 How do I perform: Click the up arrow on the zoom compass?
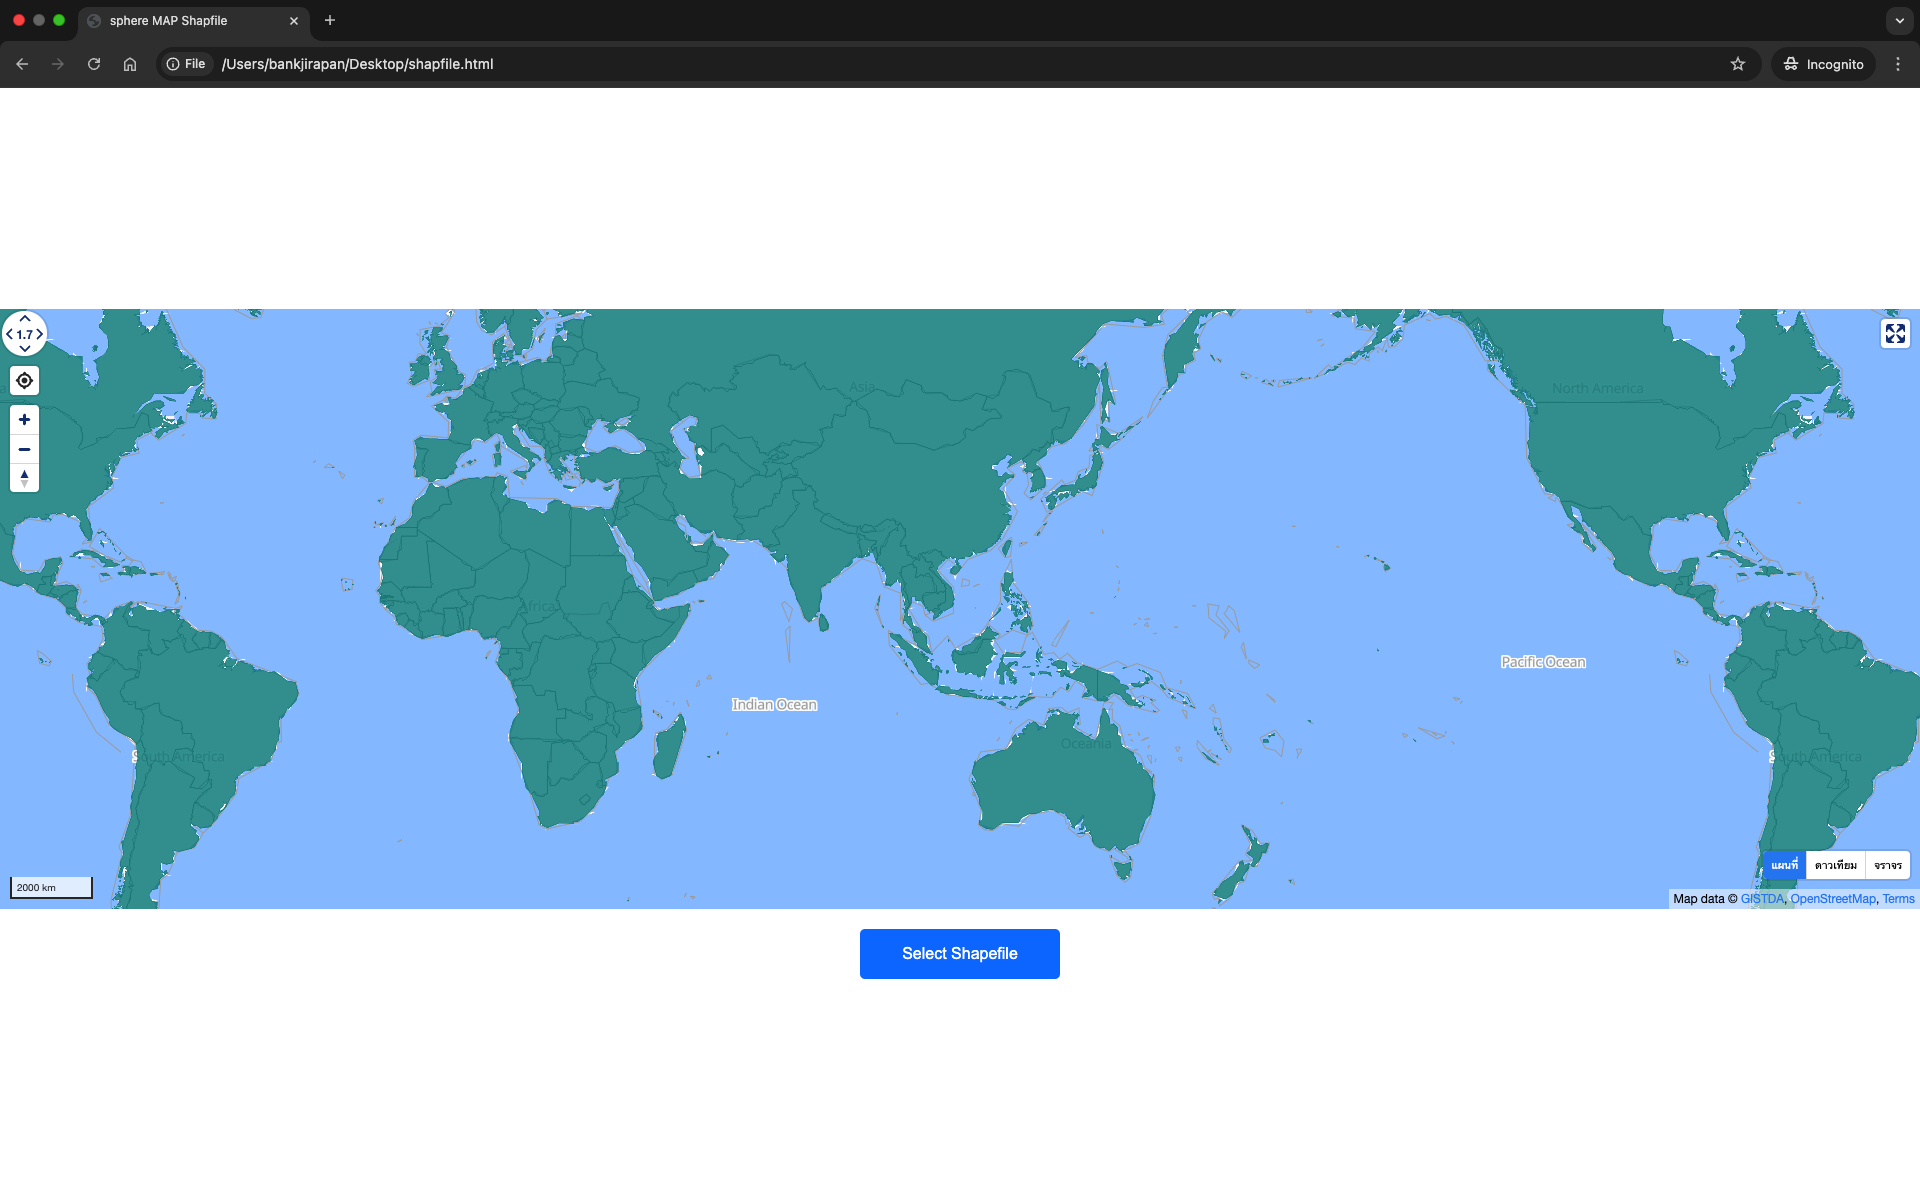click(x=24, y=317)
